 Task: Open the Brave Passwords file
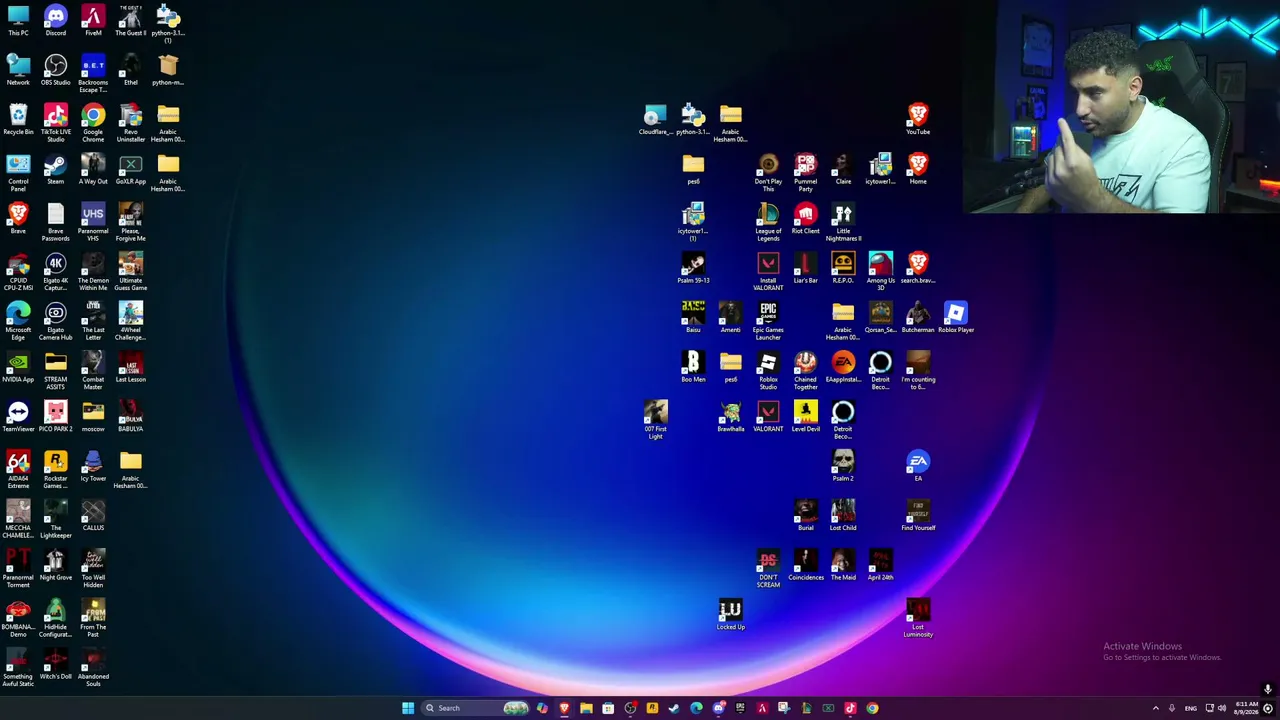(x=55, y=221)
